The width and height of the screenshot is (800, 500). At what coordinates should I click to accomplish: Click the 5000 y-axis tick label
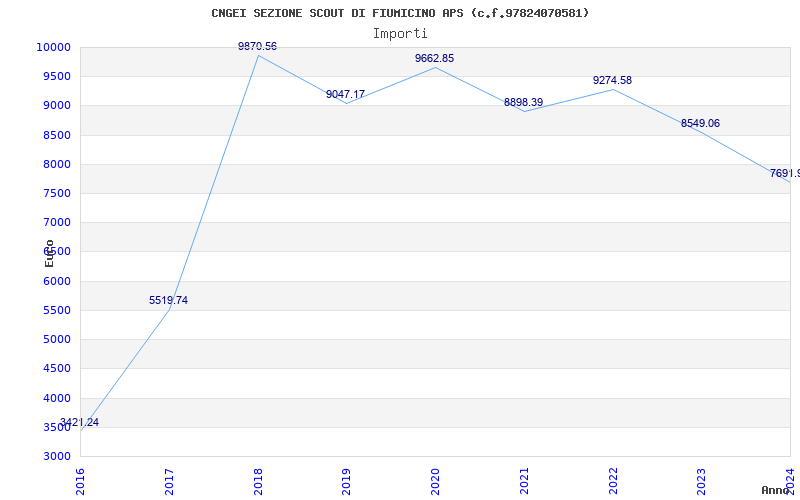click(x=56, y=339)
